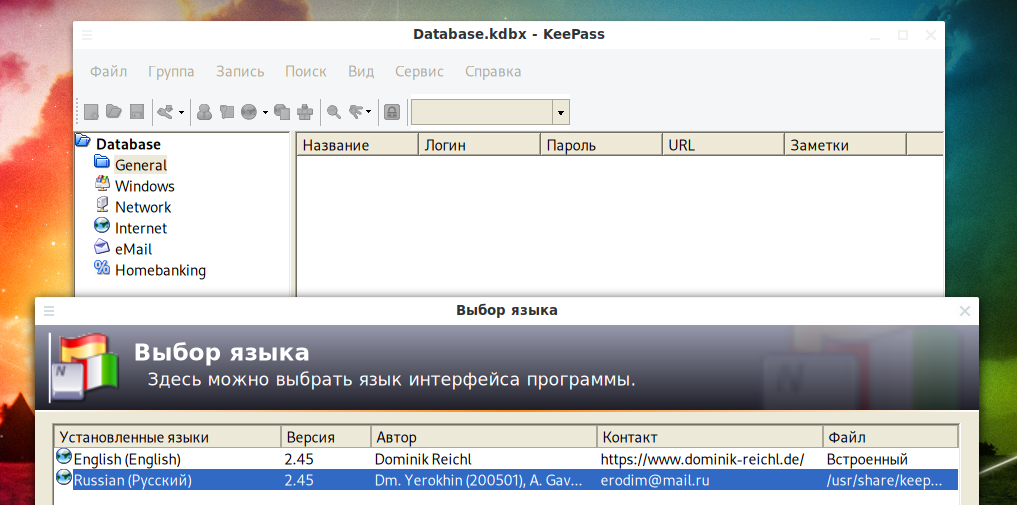Click the Версия column header

(x=326, y=437)
